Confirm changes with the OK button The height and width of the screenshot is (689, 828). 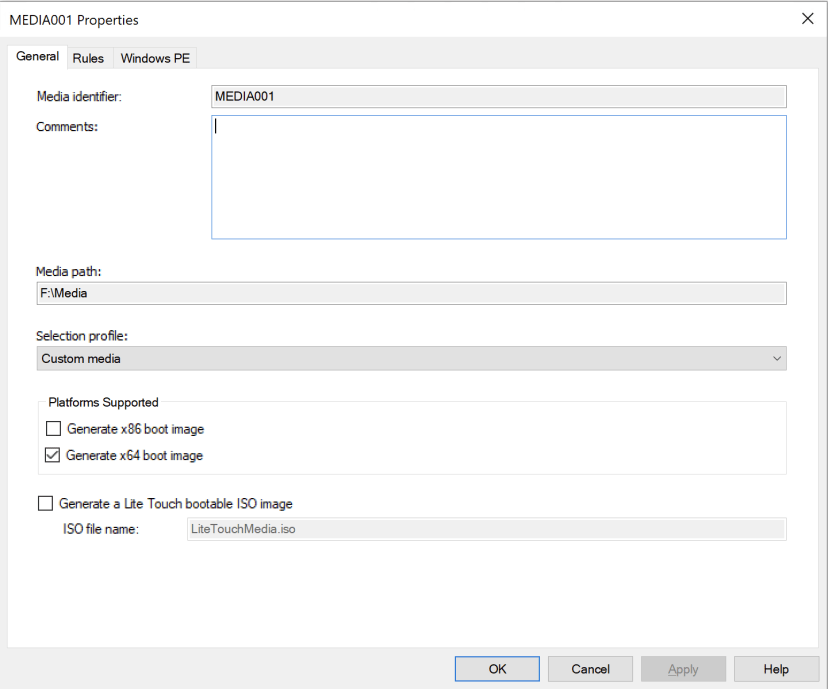(x=496, y=668)
